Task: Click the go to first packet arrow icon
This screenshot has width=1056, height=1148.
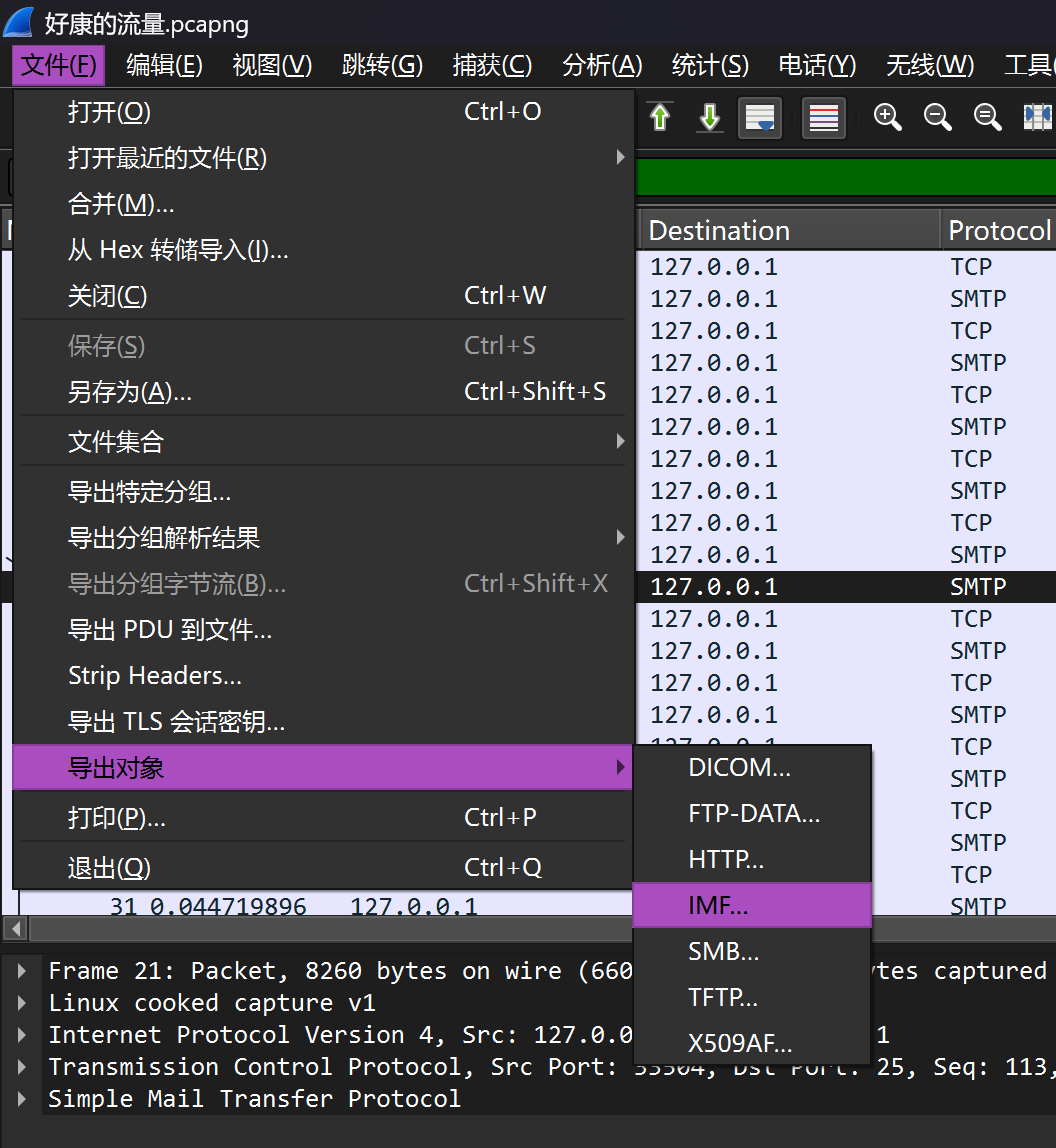Action: [661, 117]
